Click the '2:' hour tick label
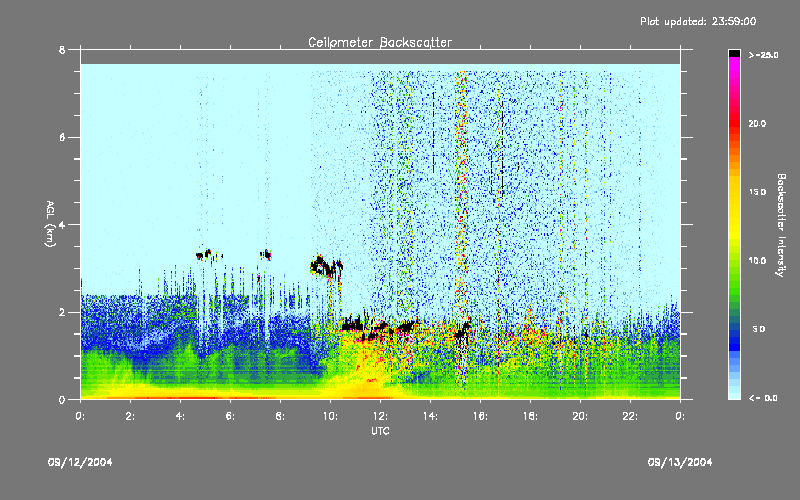The width and height of the screenshot is (800, 500). click(x=131, y=416)
